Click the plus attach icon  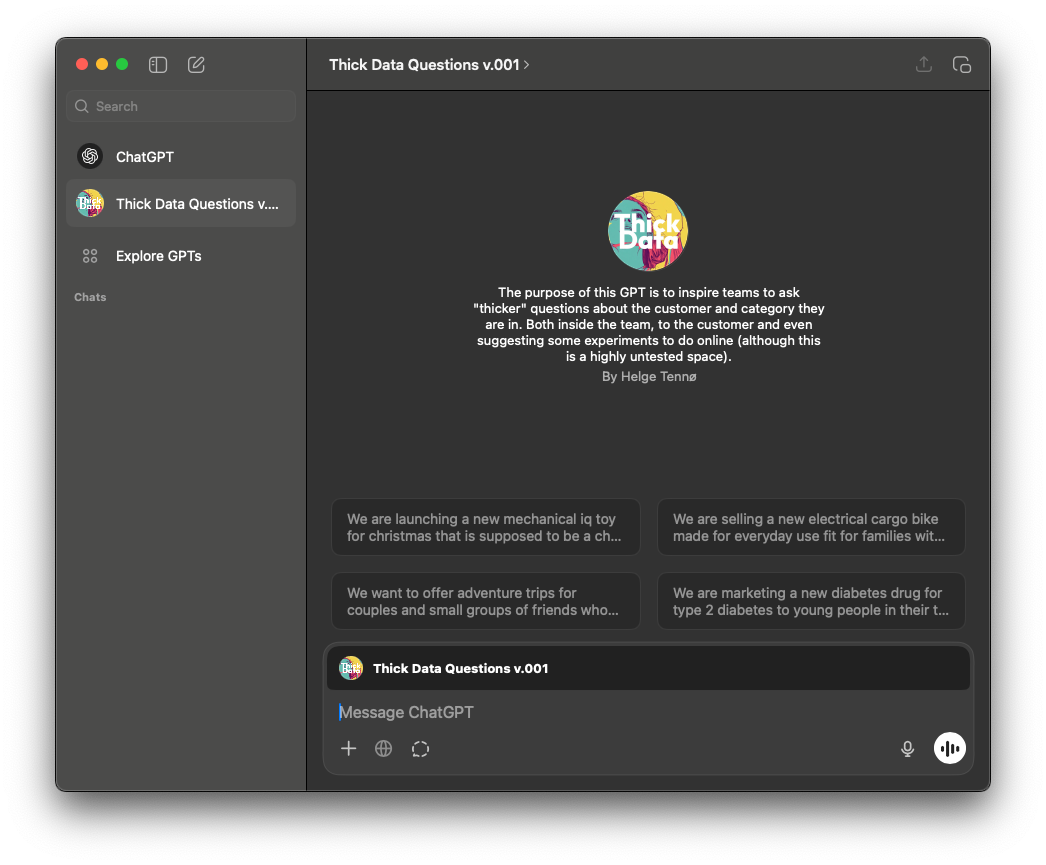point(348,748)
